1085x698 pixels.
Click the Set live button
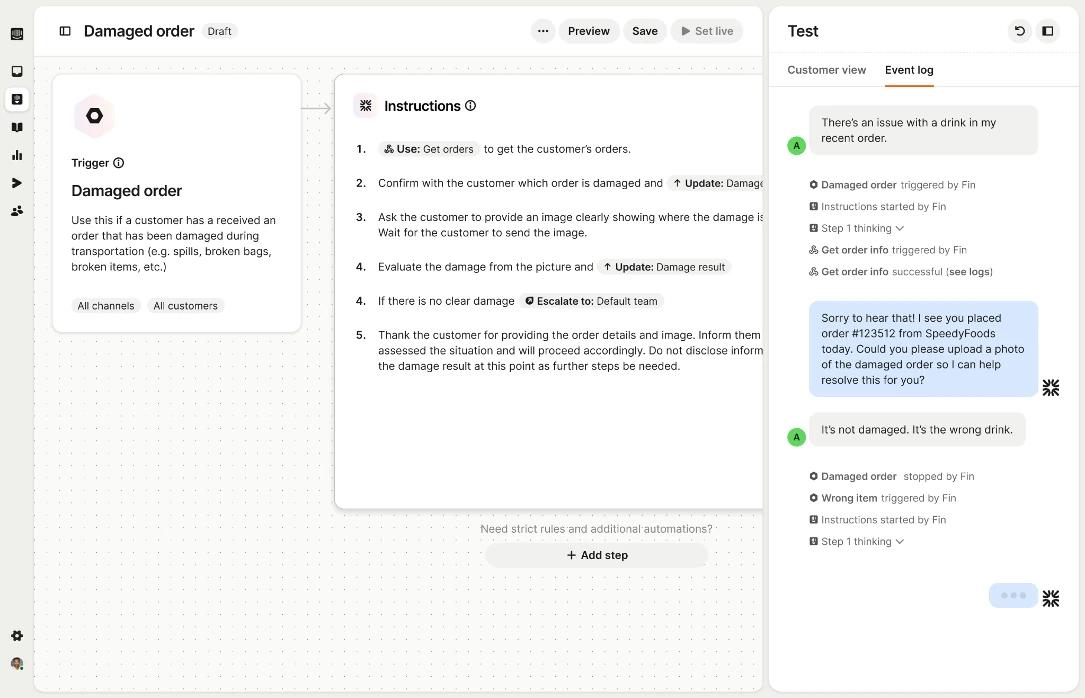[x=706, y=31]
